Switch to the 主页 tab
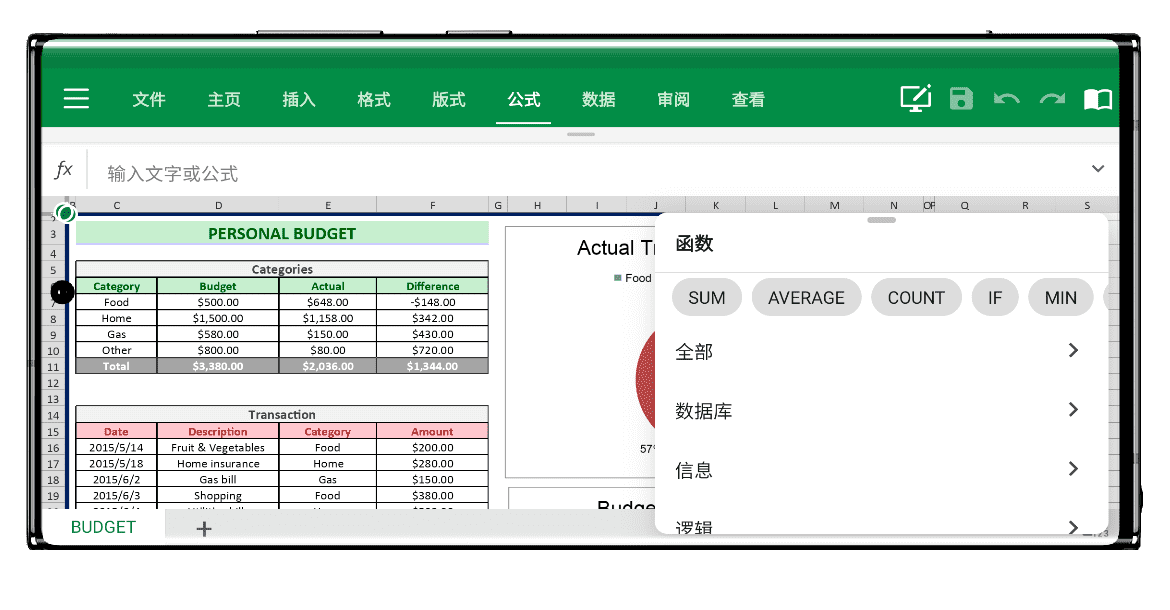1170x610 pixels. [224, 99]
